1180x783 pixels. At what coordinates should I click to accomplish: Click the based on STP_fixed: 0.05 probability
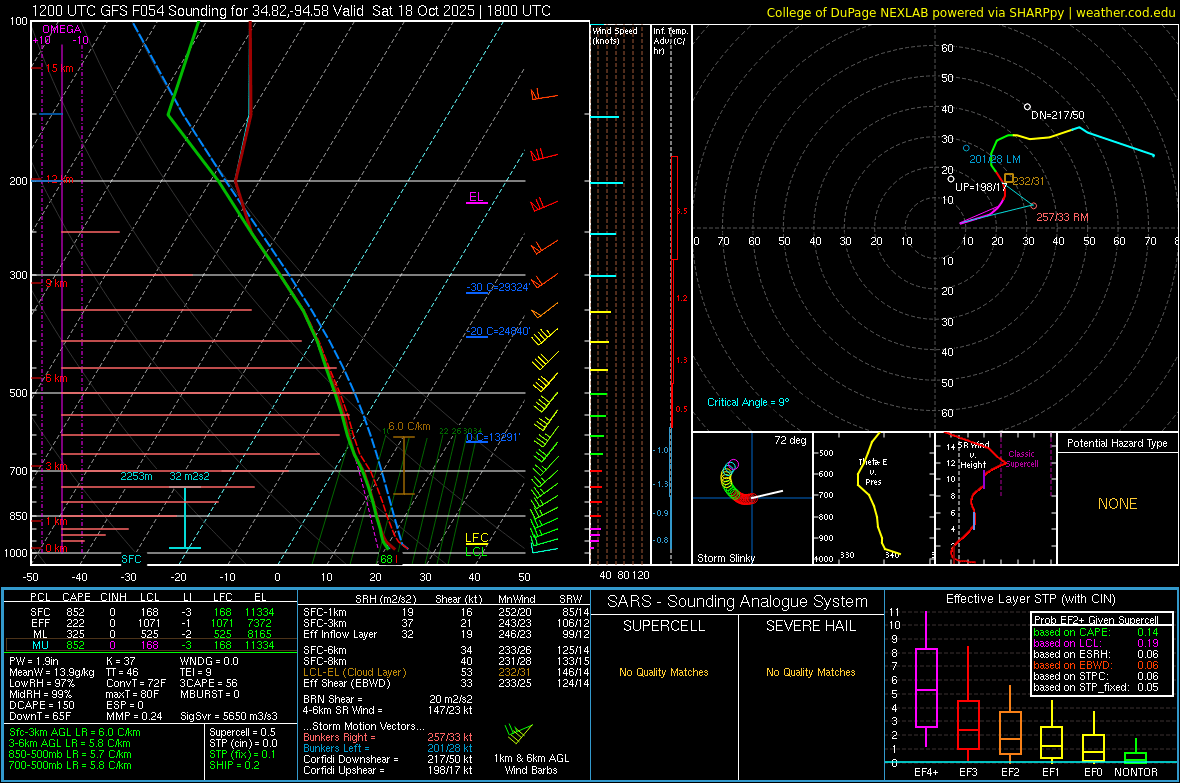point(1096,687)
